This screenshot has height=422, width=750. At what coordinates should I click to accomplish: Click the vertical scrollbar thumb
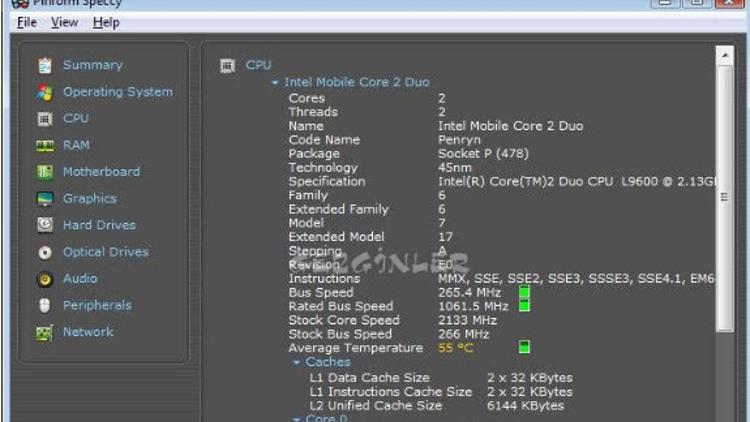(725, 198)
